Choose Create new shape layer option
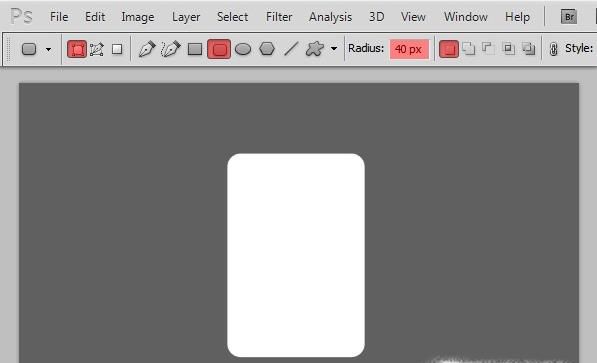597x363 pixels. [x=449, y=49]
